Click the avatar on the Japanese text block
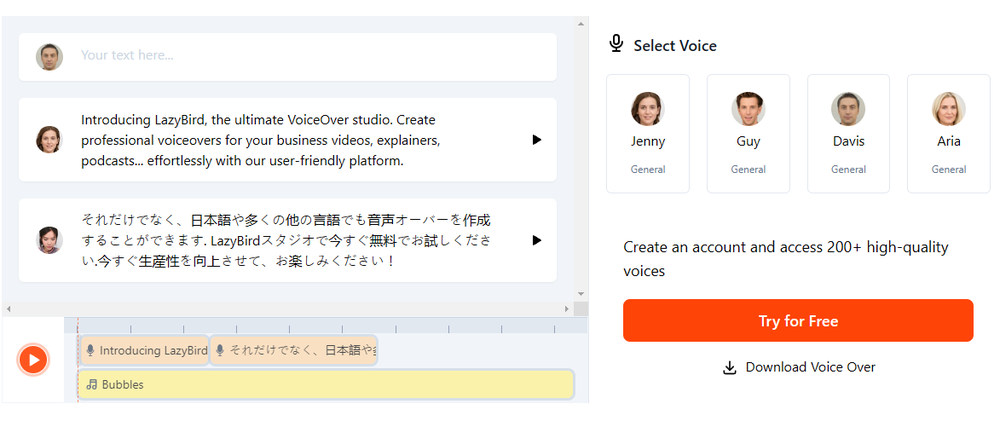Screen dimensions: 1000x426 [49, 240]
